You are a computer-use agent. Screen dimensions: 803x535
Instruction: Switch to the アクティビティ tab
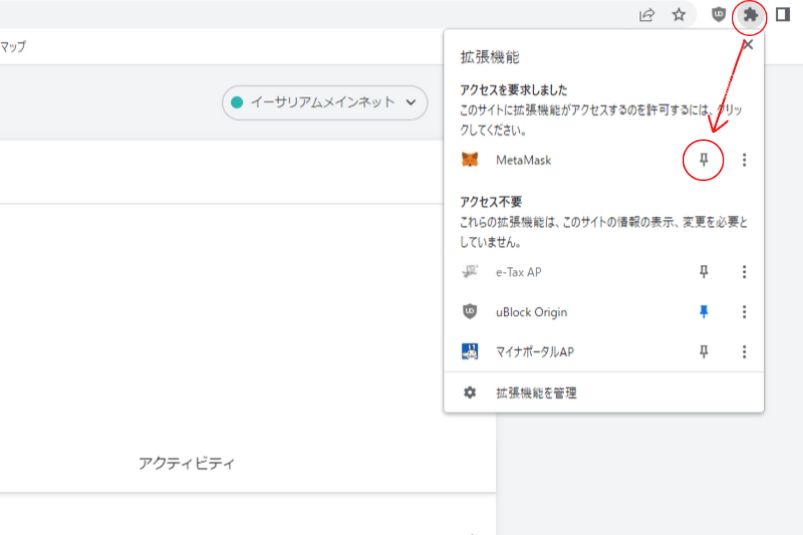pos(186,463)
